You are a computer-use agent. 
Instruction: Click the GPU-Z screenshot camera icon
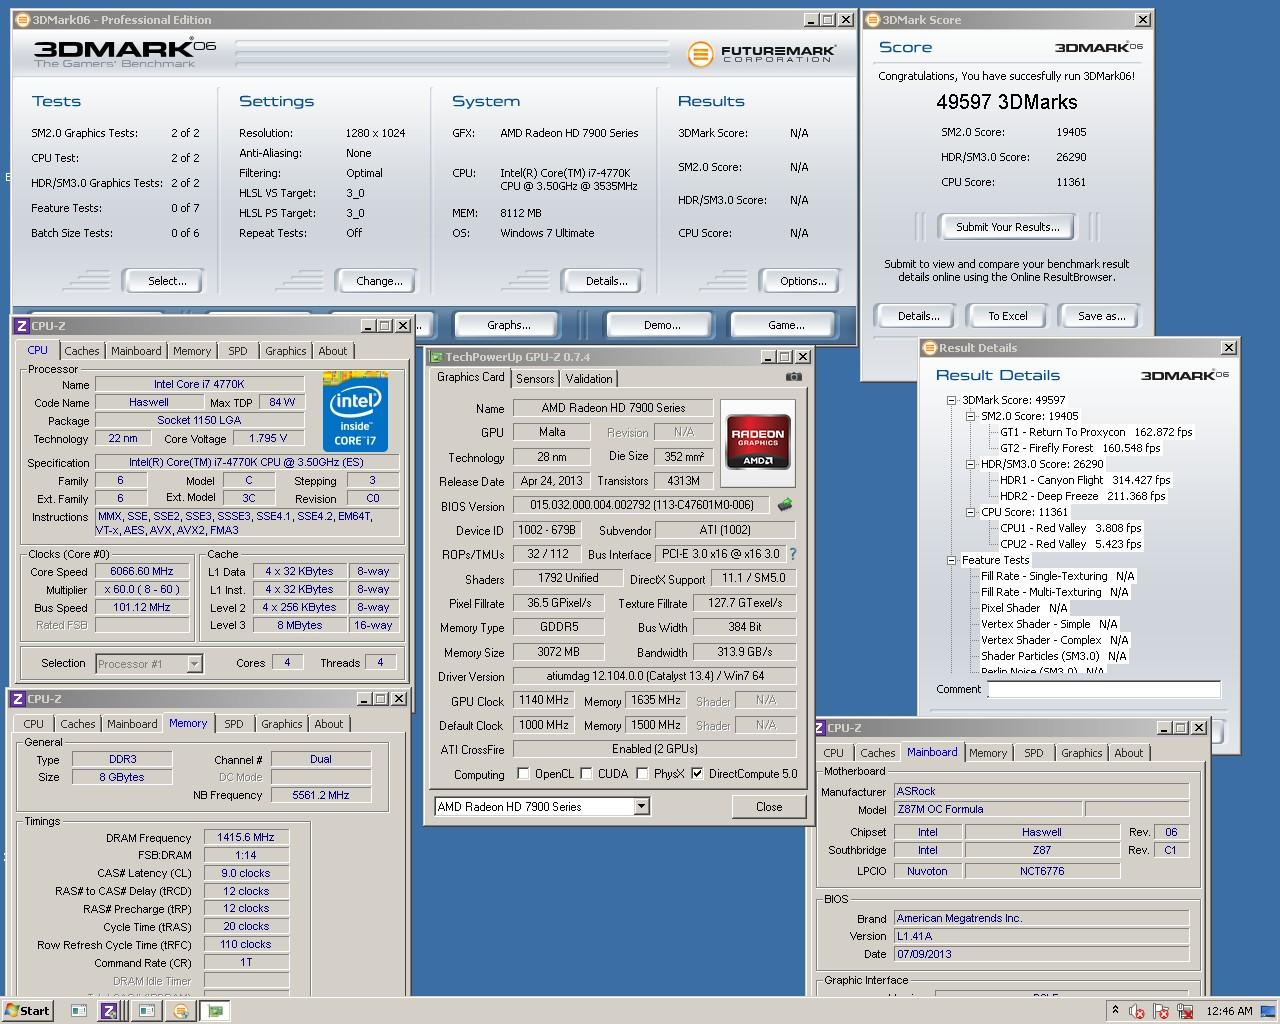[x=793, y=377]
